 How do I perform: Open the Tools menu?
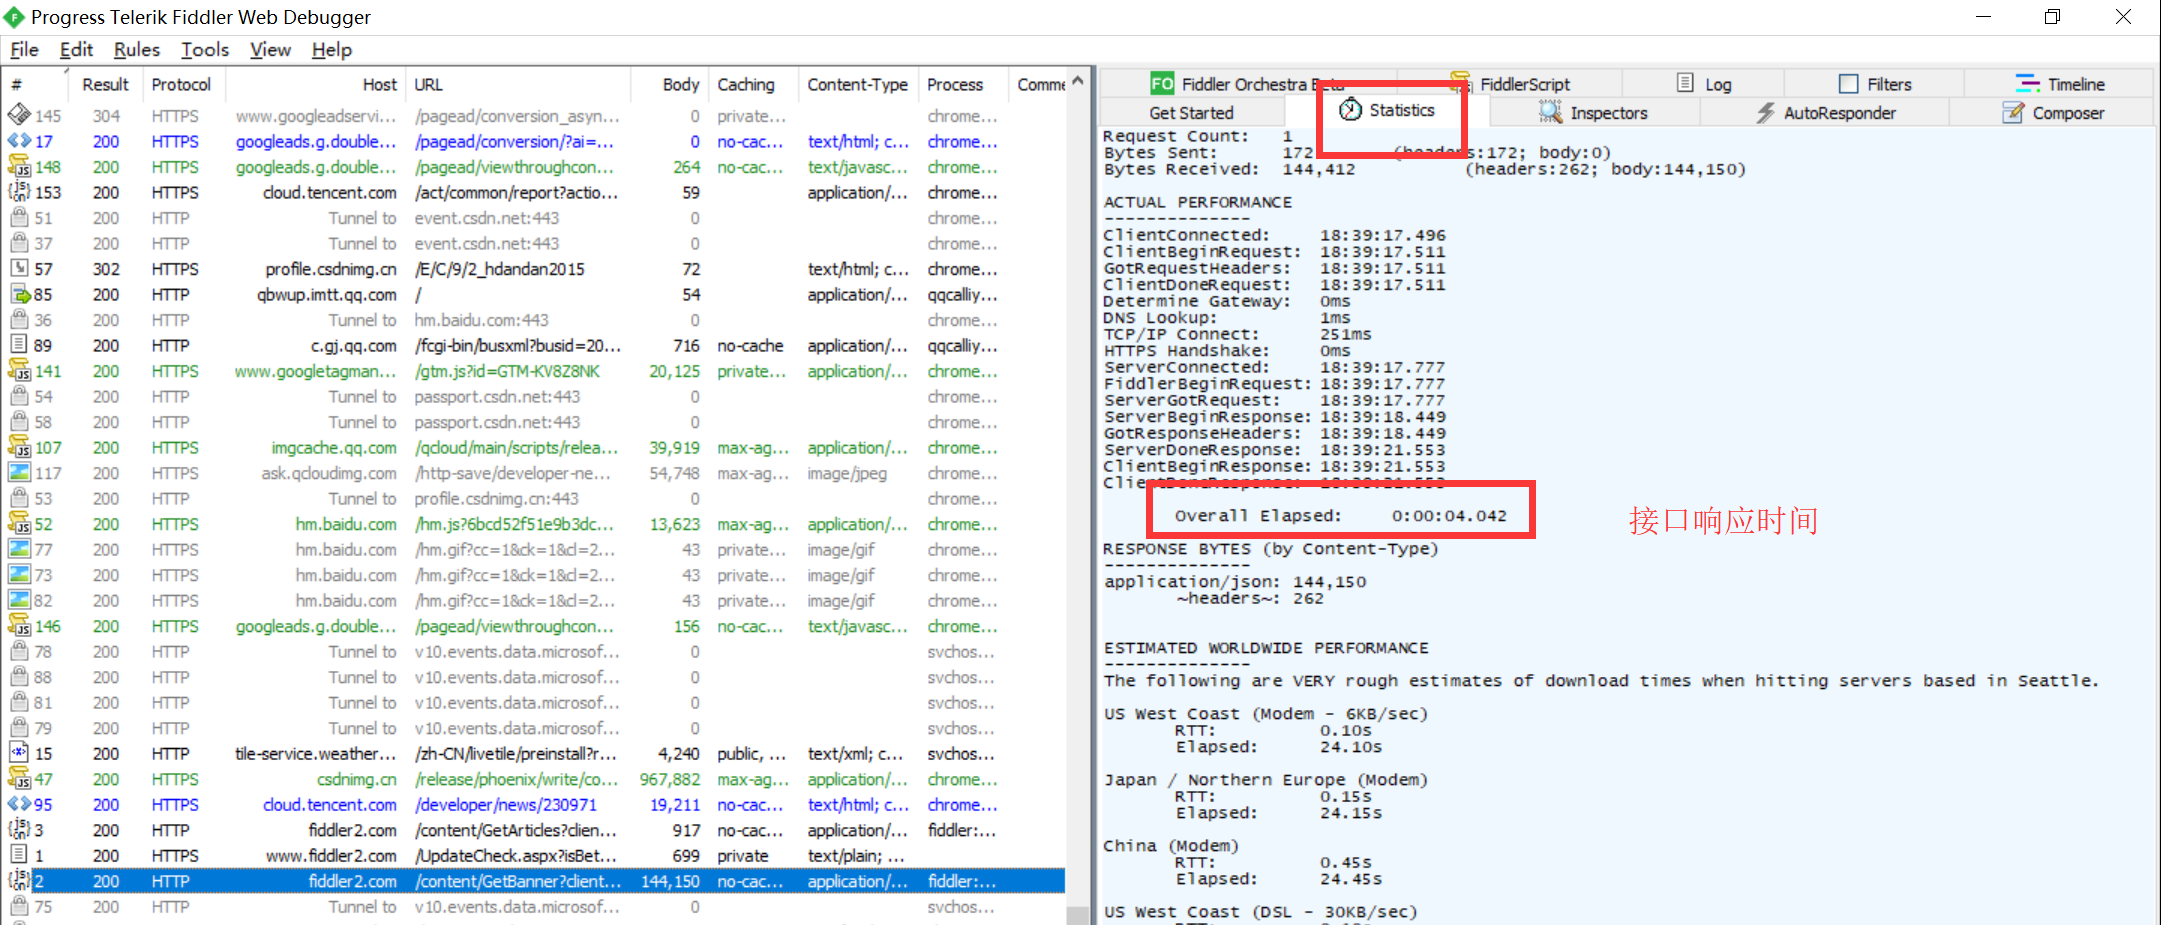pyautogui.click(x=205, y=50)
